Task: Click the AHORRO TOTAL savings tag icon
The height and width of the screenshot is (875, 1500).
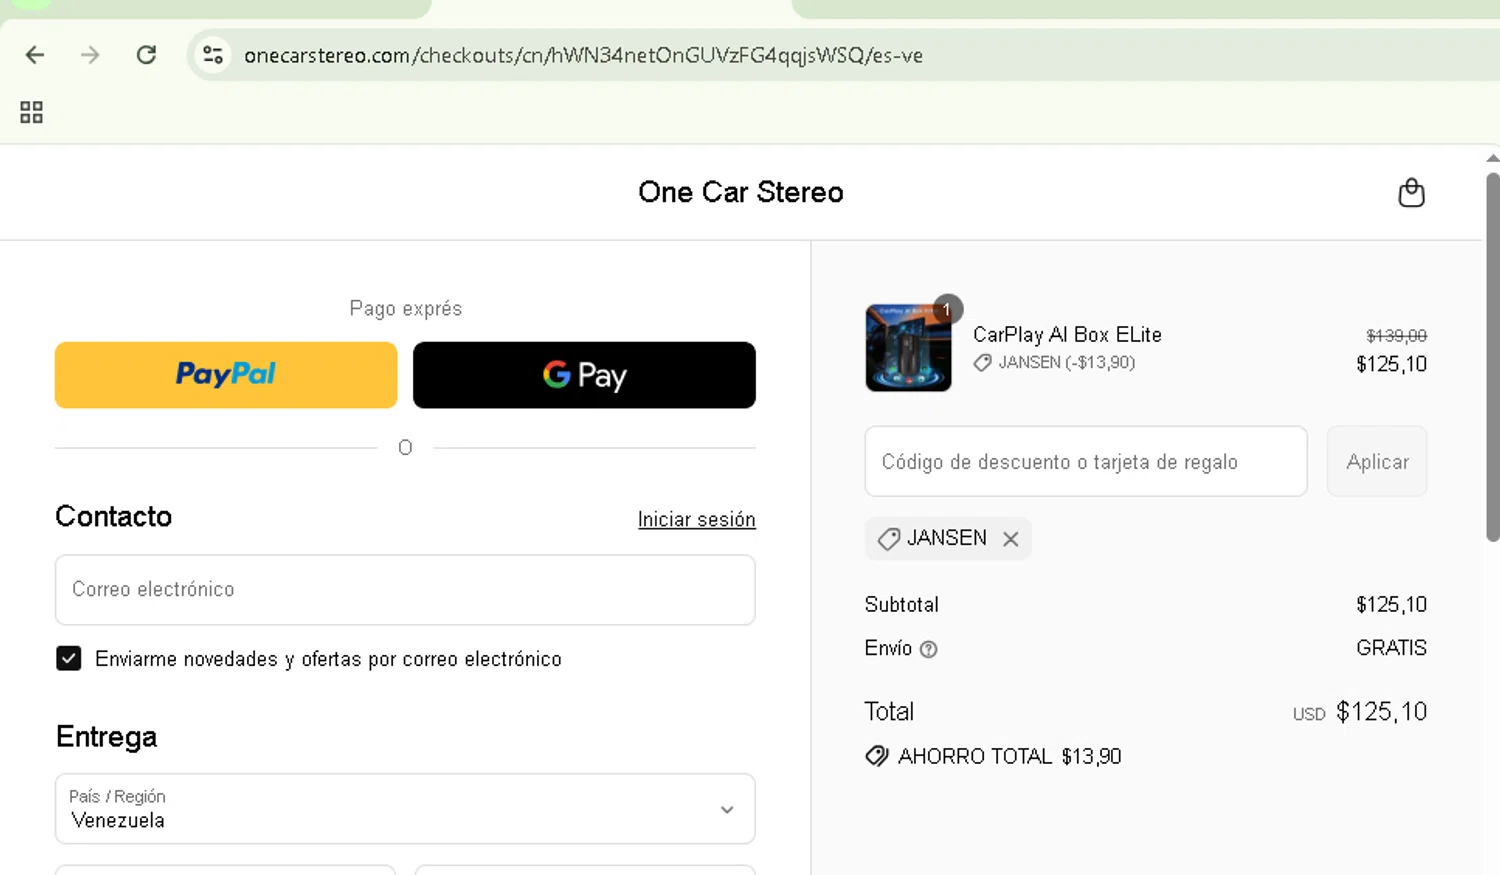Action: tap(877, 756)
